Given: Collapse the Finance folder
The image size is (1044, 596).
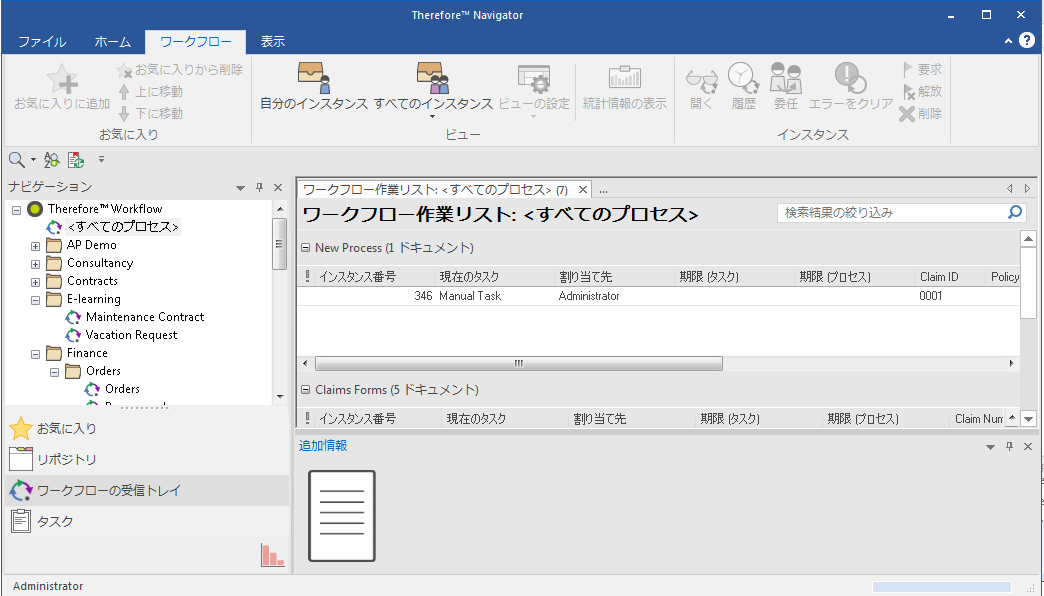Looking at the screenshot, I should point(36,354).
